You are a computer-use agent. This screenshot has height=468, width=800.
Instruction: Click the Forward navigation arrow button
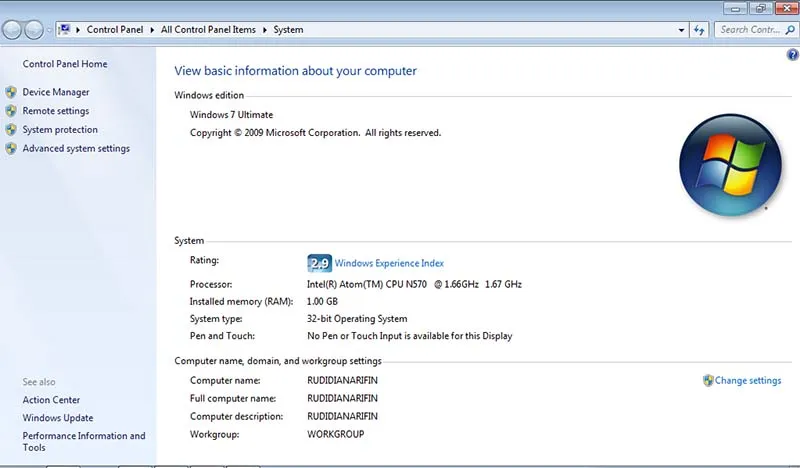34,30
